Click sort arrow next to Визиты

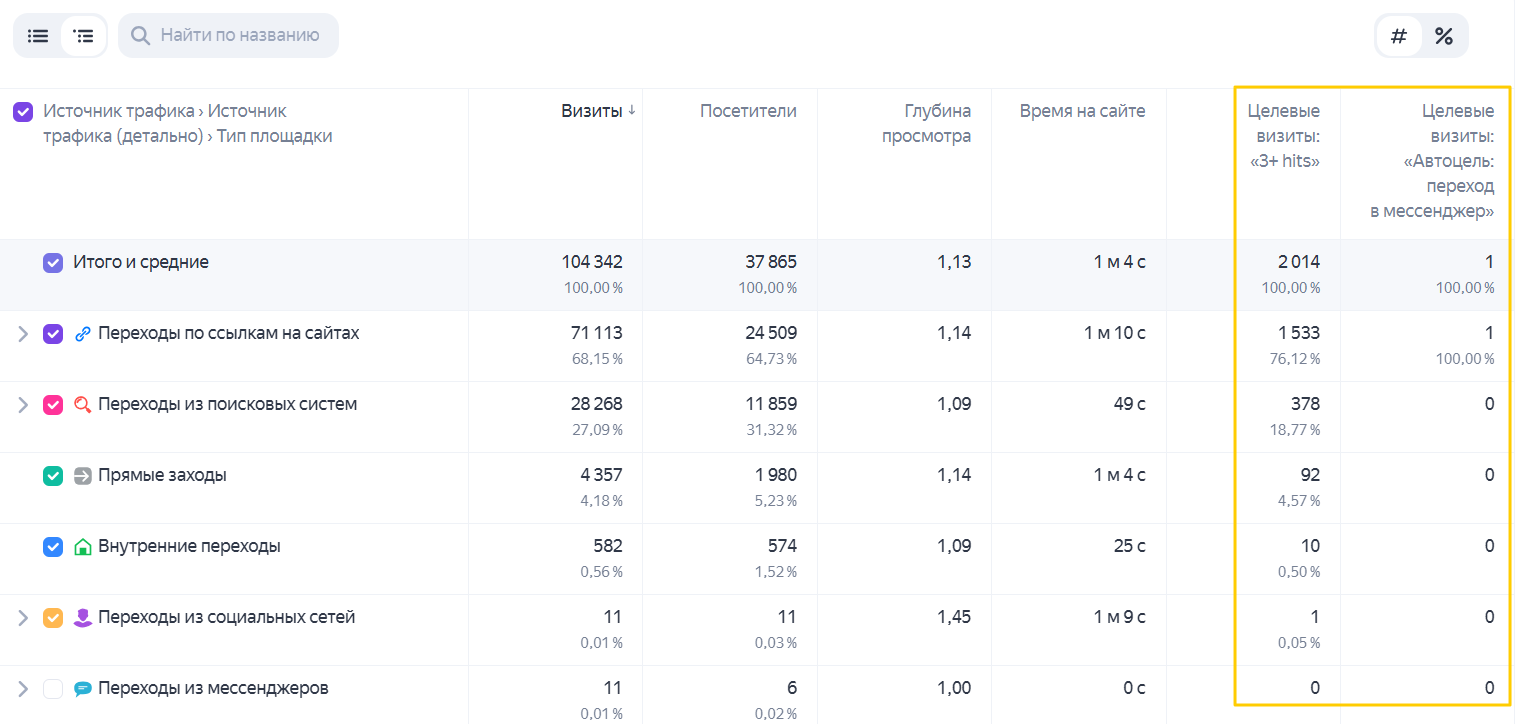click(x=631, y=111)
